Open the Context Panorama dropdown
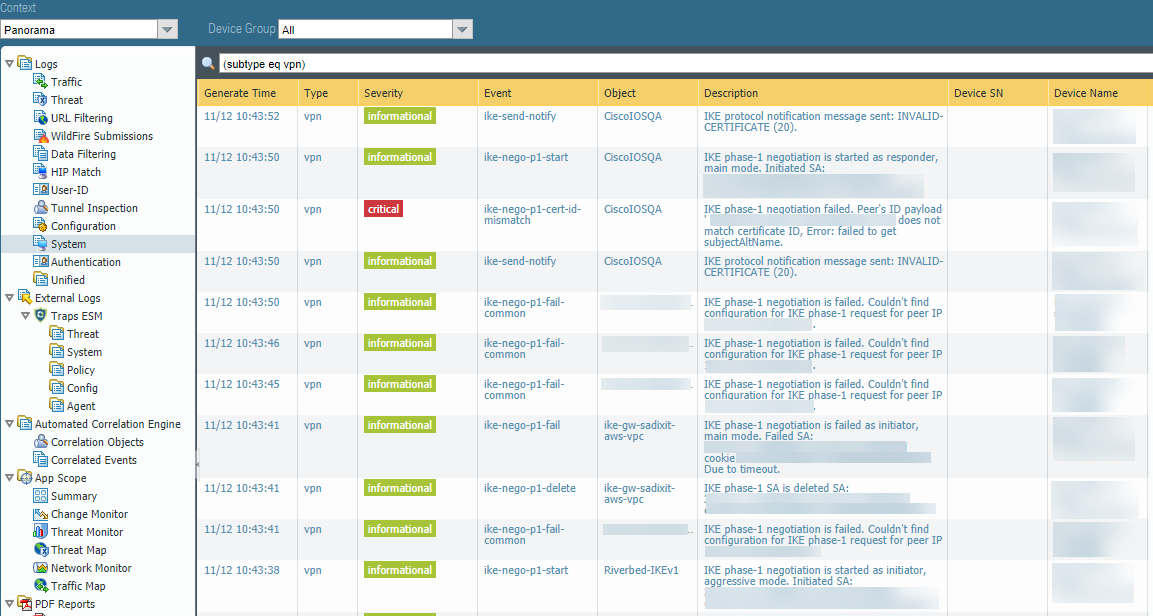Viewport: 1153px width, 616px height. tap(167, 30)
